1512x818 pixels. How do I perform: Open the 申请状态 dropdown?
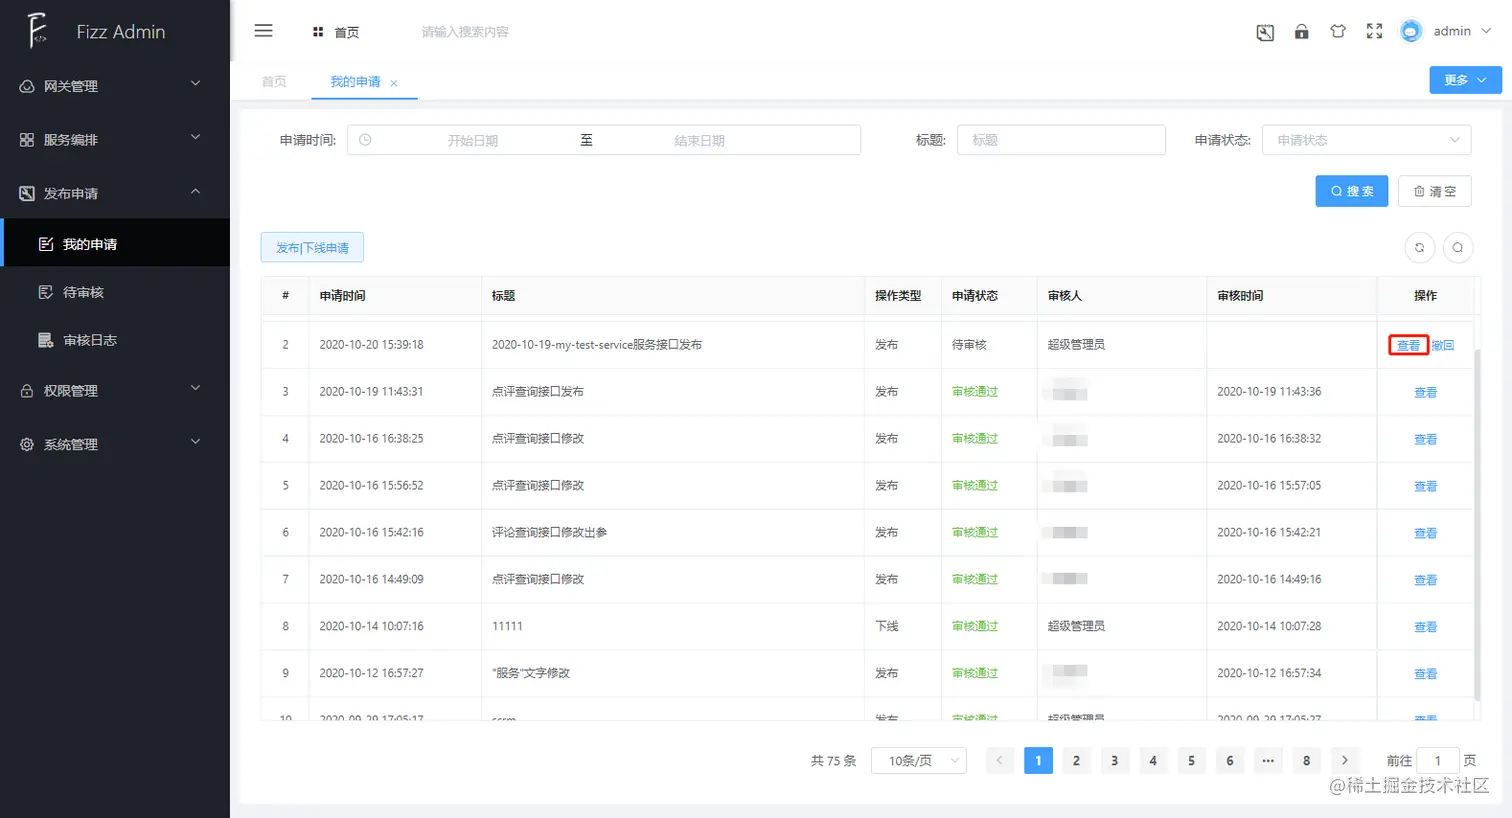[x=1366, y=140]
